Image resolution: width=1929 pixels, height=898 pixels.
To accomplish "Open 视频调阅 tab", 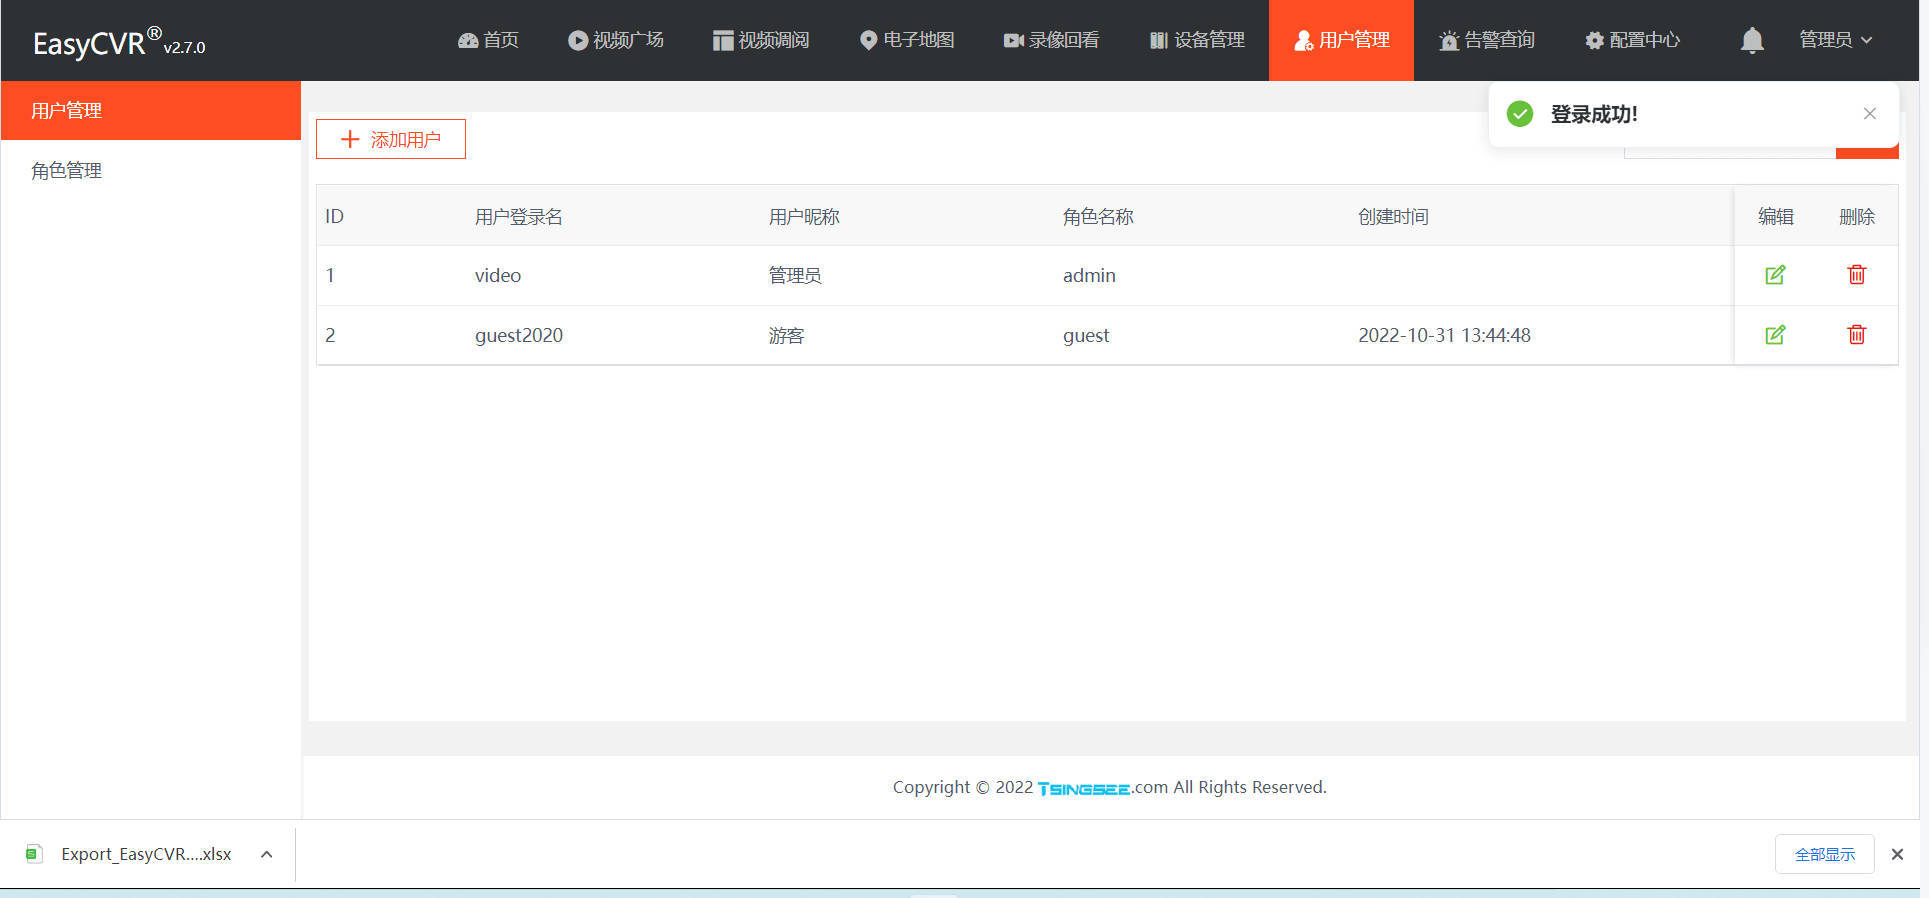I will point(761,40).
